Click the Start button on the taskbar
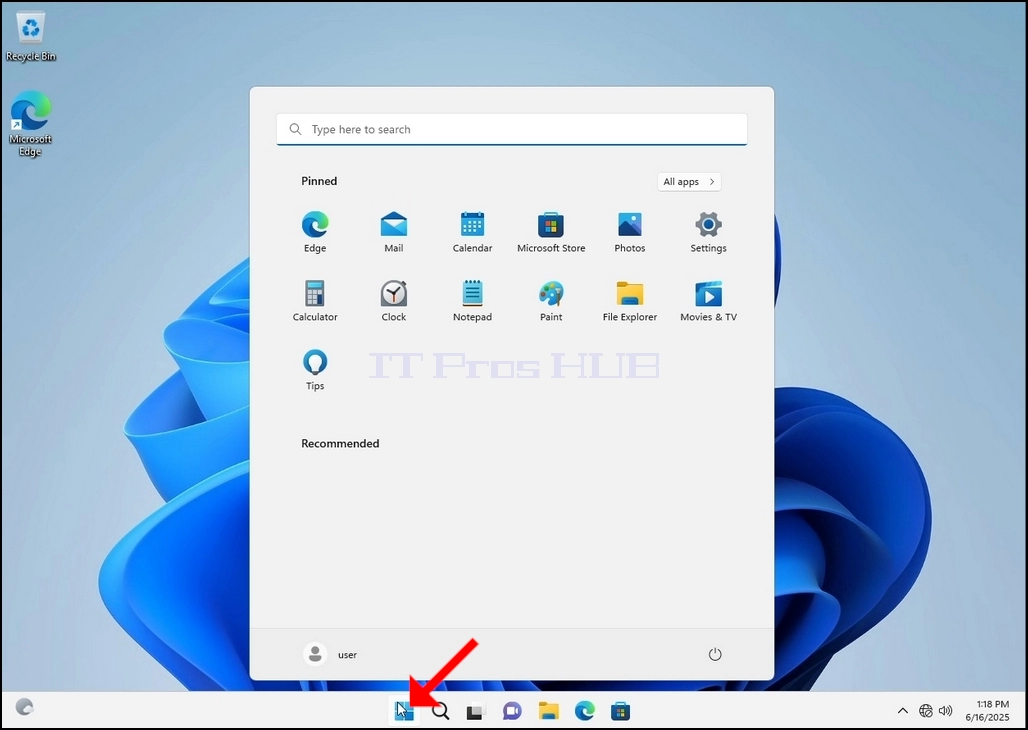Screen dimensions: 1028x730 tap(404, 710)
